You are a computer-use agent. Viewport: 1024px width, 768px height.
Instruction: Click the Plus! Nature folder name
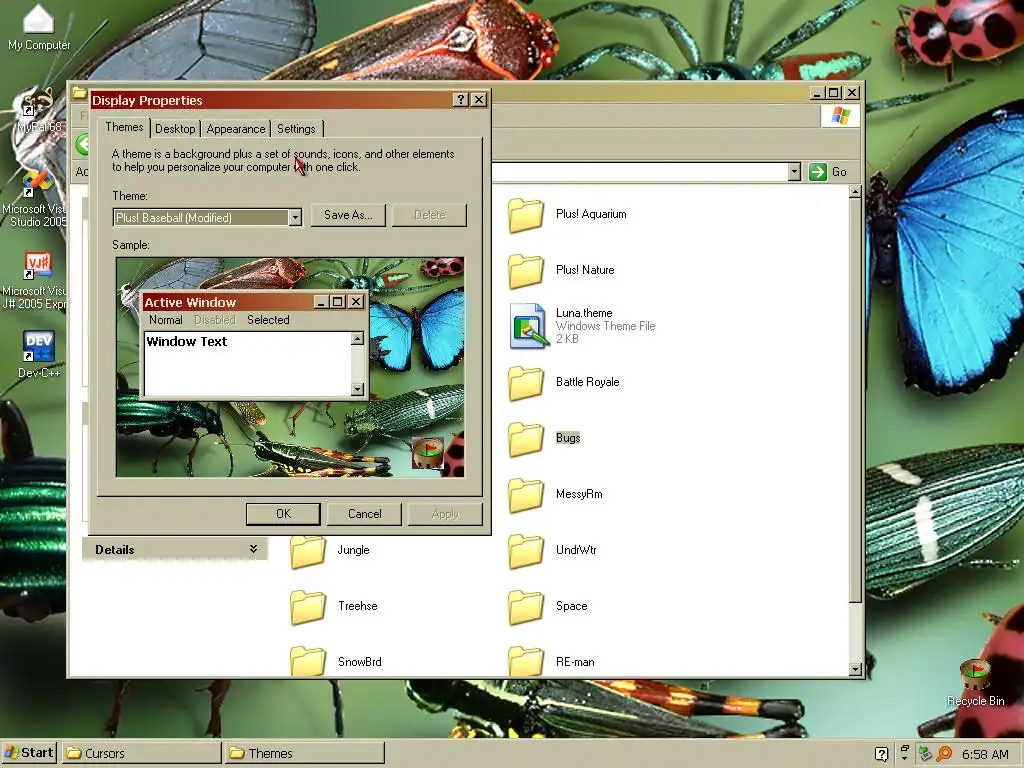click(x=585, y=270)
